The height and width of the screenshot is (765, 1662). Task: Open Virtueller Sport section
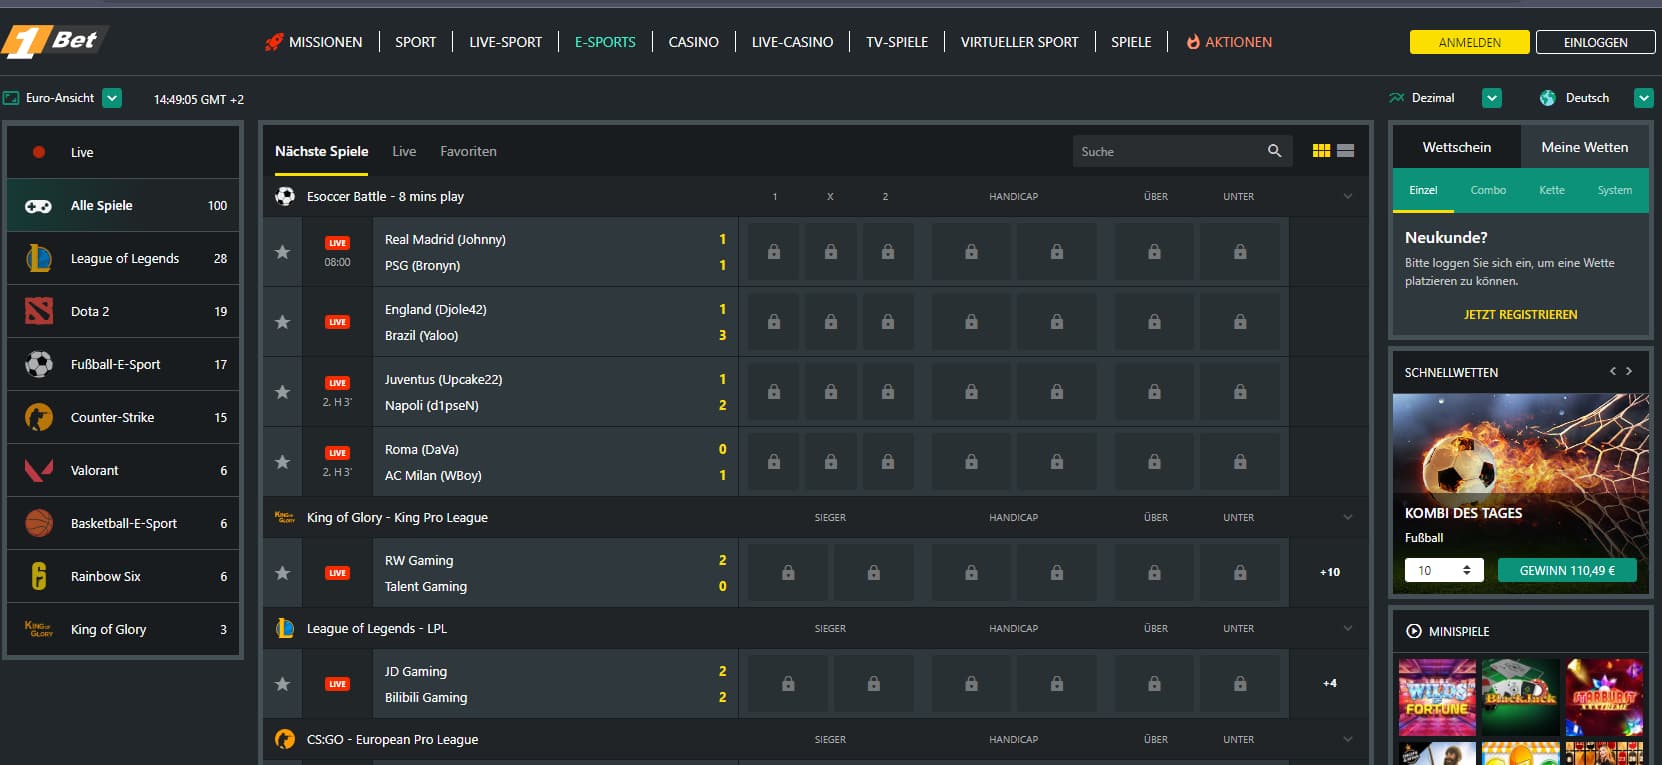1019,42
